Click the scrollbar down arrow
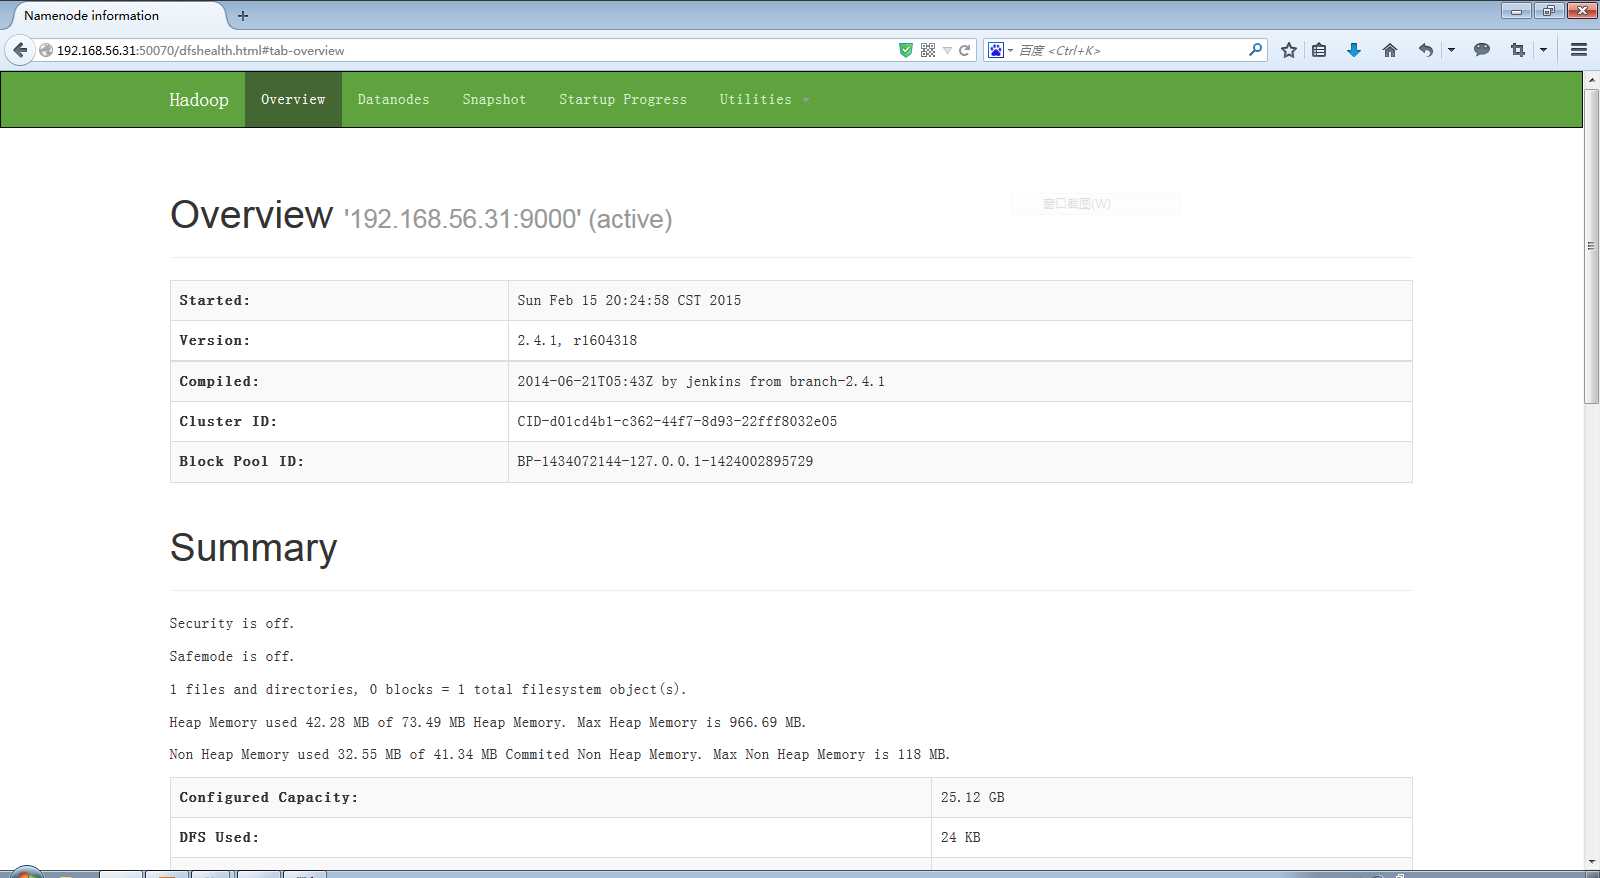Image resolution: width=1600 pixels, height=878 pixels. pos(1591,861)
